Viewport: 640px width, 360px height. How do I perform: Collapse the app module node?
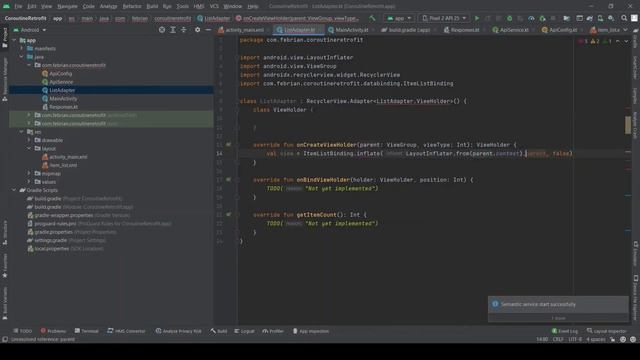click(14, 40)
